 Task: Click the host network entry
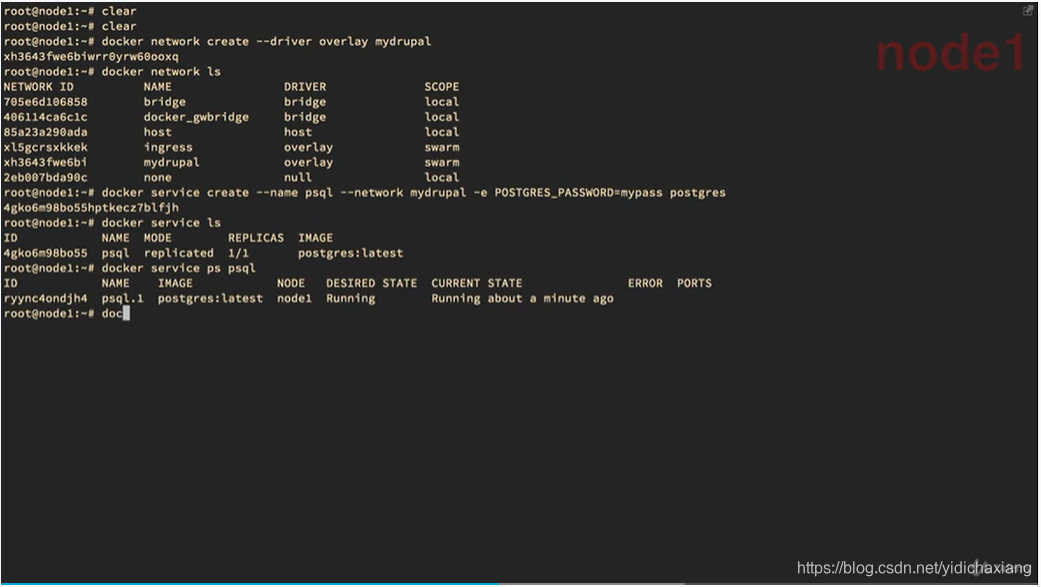pos(160,131)
